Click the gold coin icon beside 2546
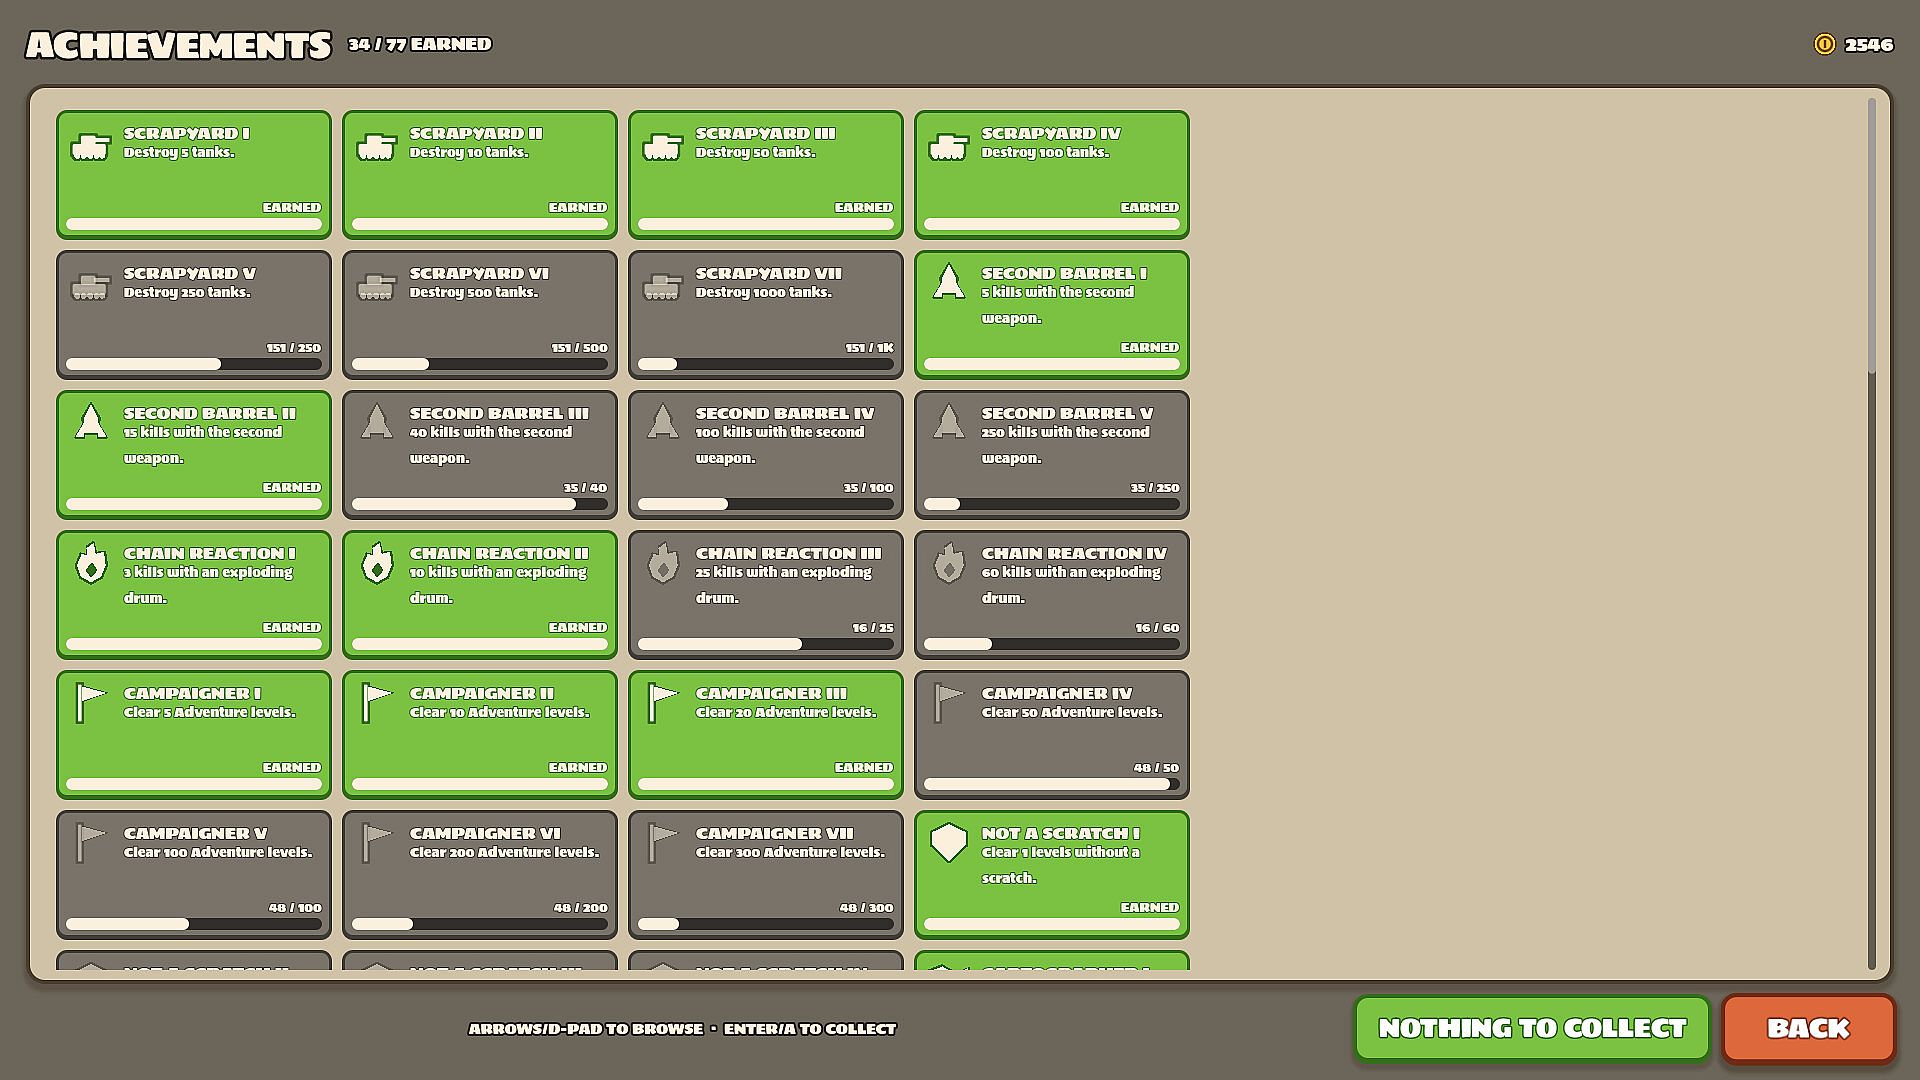Image resolution: width=1920 pixels, height=1080 pixels. tap(1824, 44)
